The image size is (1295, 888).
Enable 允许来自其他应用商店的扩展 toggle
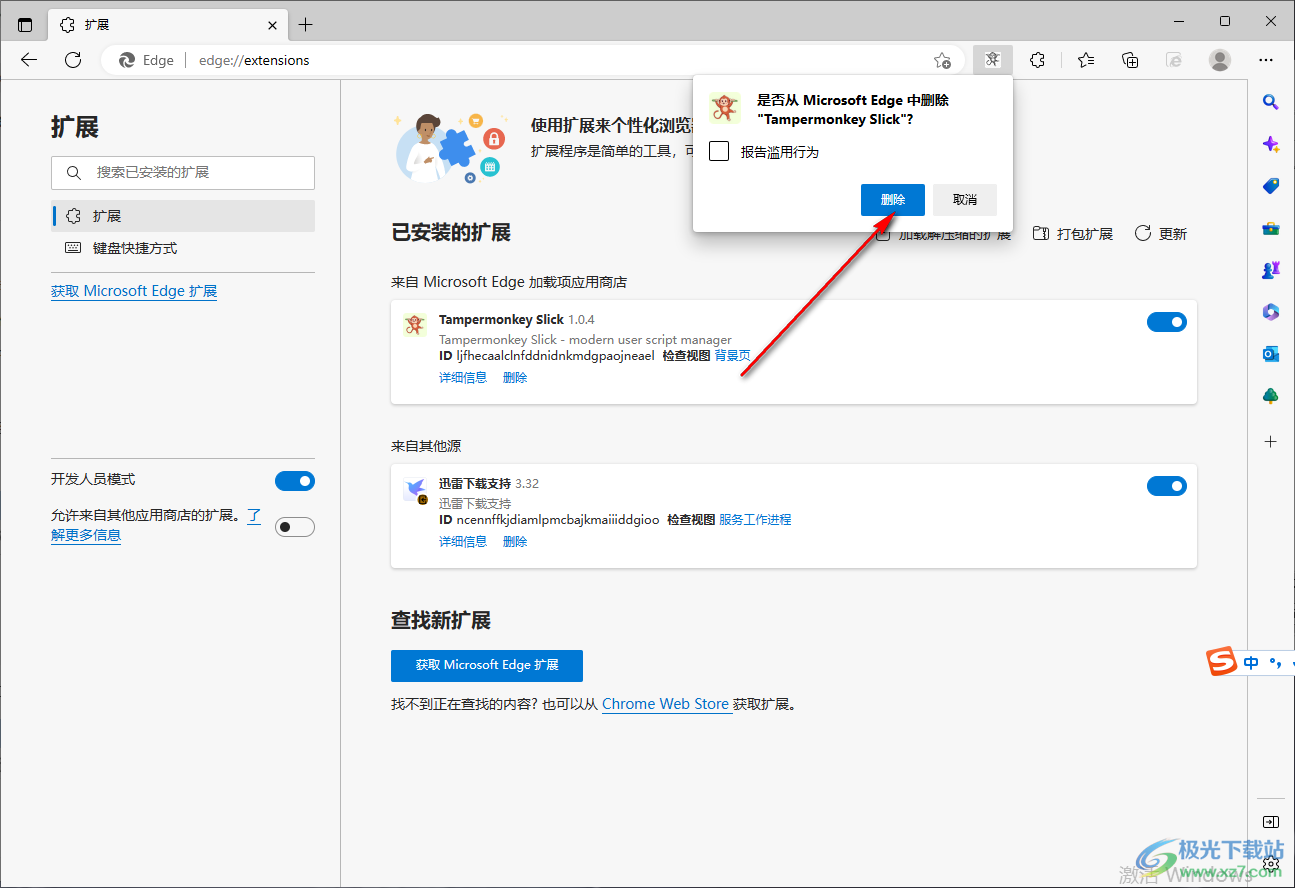click(294, 527)
